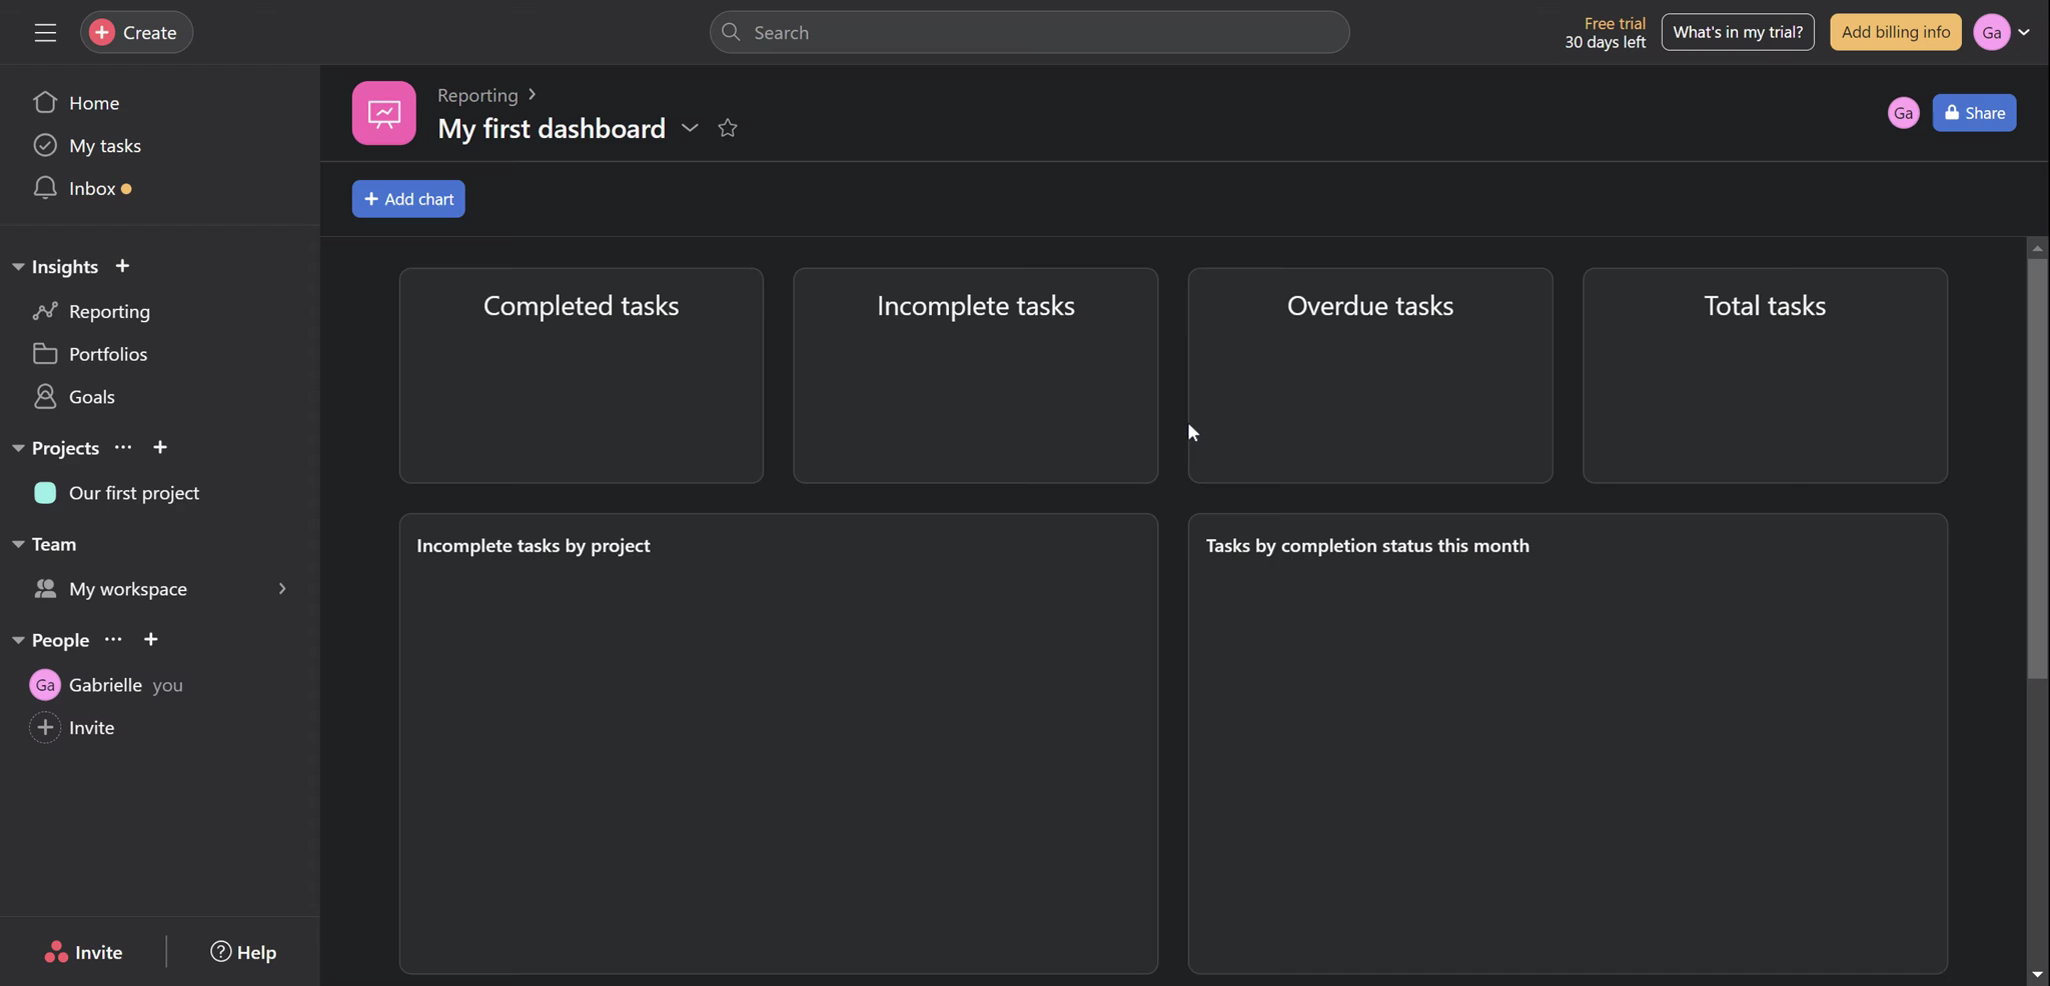Add a new project with plus
The width and height of the screenshot is (2050, 986).
pyautogui.click(x=160, y=447)
